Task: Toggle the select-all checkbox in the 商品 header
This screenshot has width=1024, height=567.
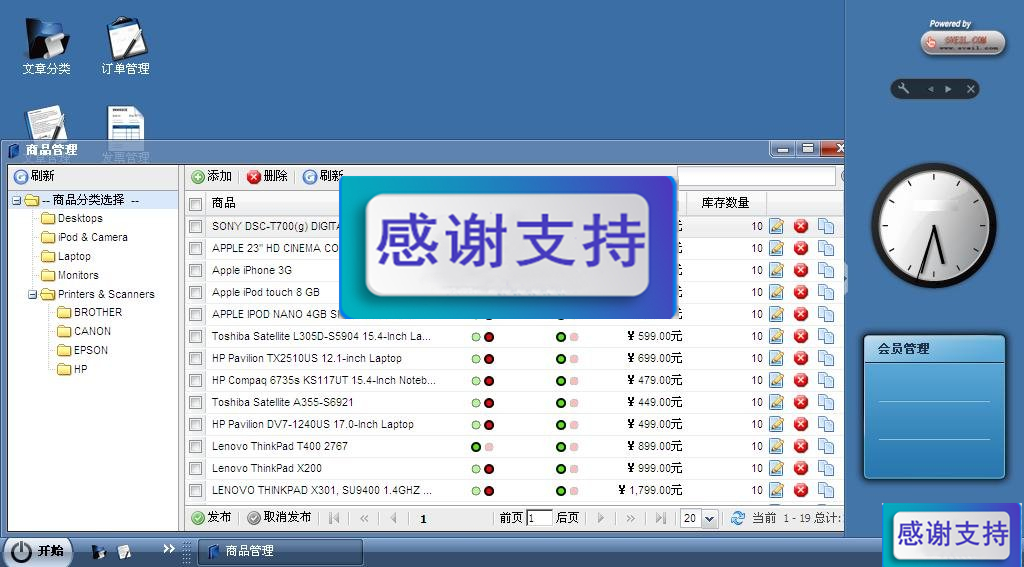Action: point(195,204)
